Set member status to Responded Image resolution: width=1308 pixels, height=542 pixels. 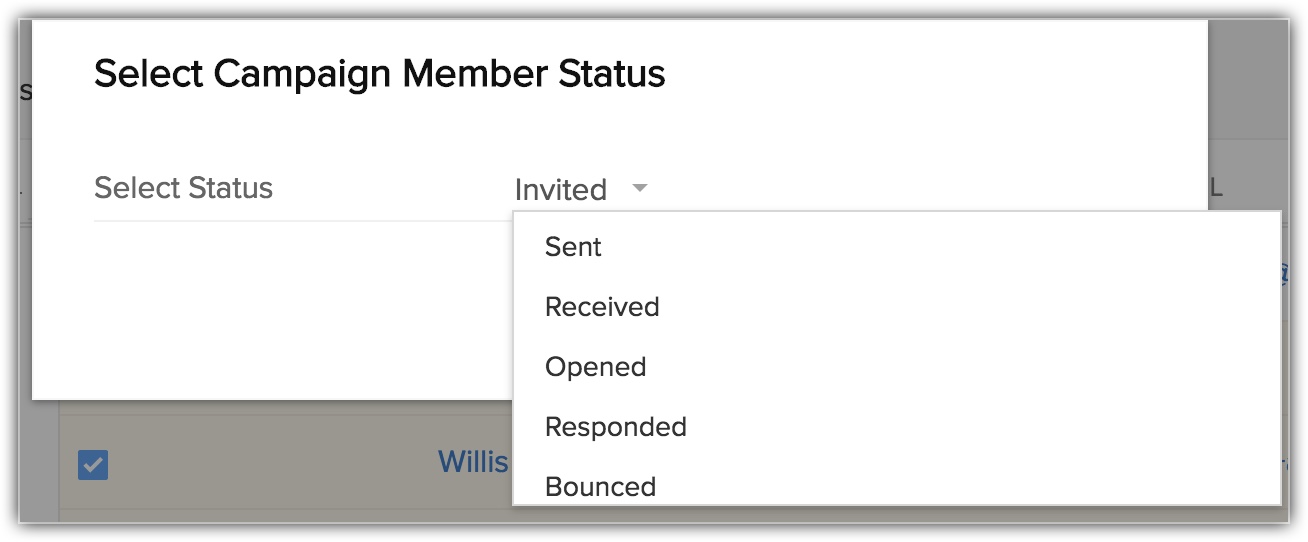coord(616,427)
